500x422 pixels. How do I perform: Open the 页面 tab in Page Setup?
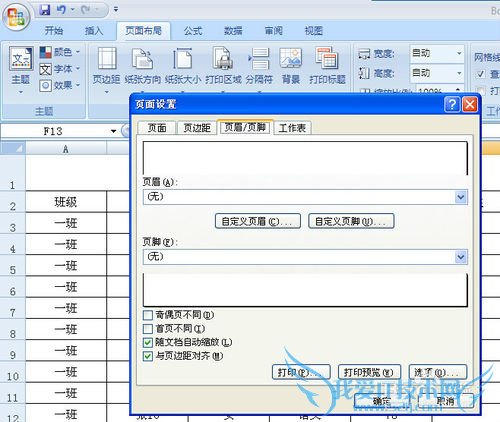[x=157, y=128]
